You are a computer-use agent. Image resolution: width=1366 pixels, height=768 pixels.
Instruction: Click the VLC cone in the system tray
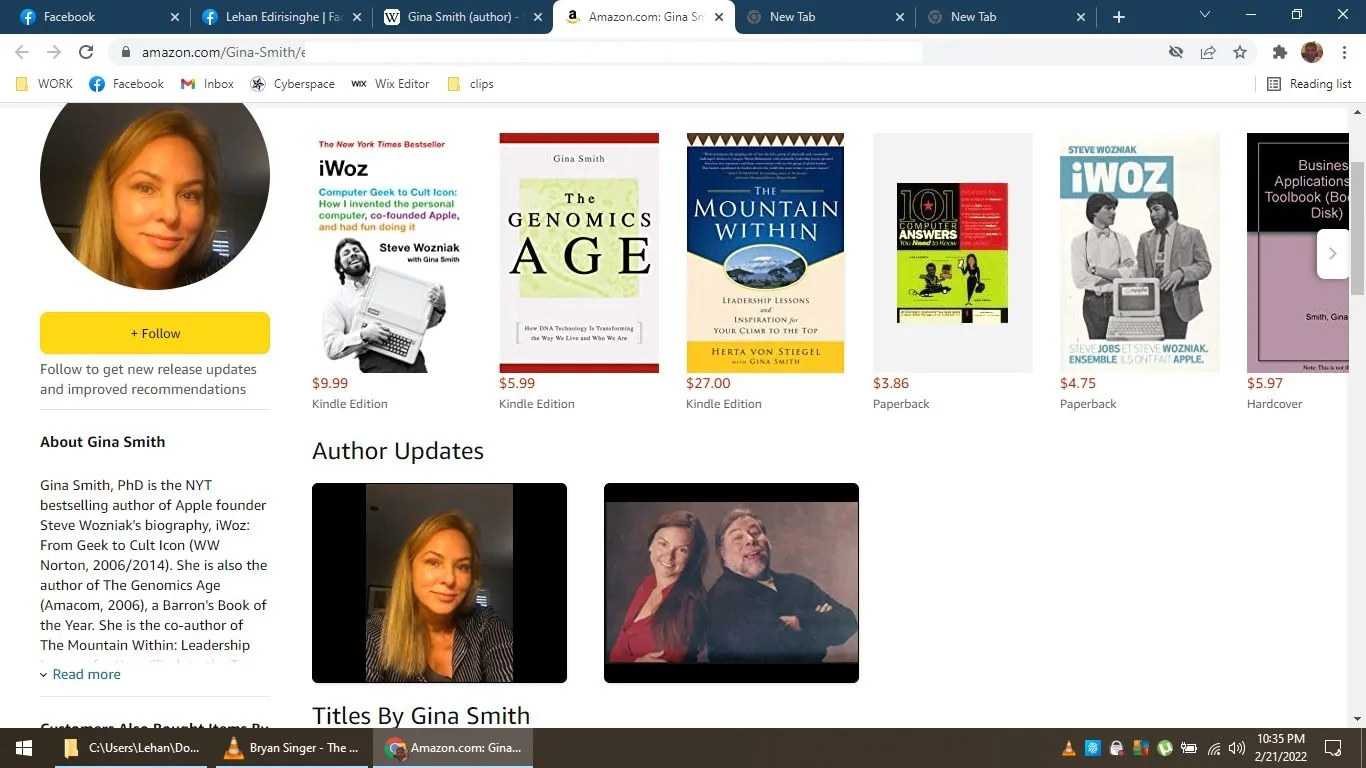[x=1069, y=748]
